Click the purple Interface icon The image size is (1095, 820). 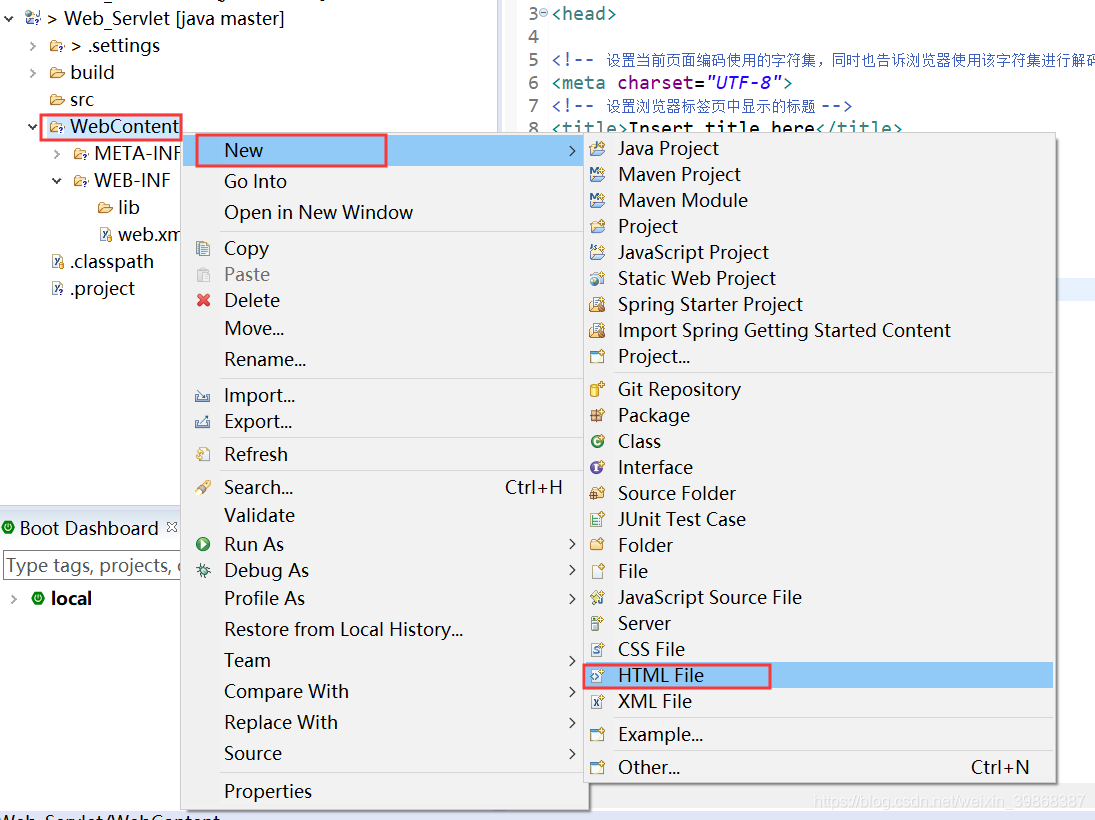(x=598, y=467)
